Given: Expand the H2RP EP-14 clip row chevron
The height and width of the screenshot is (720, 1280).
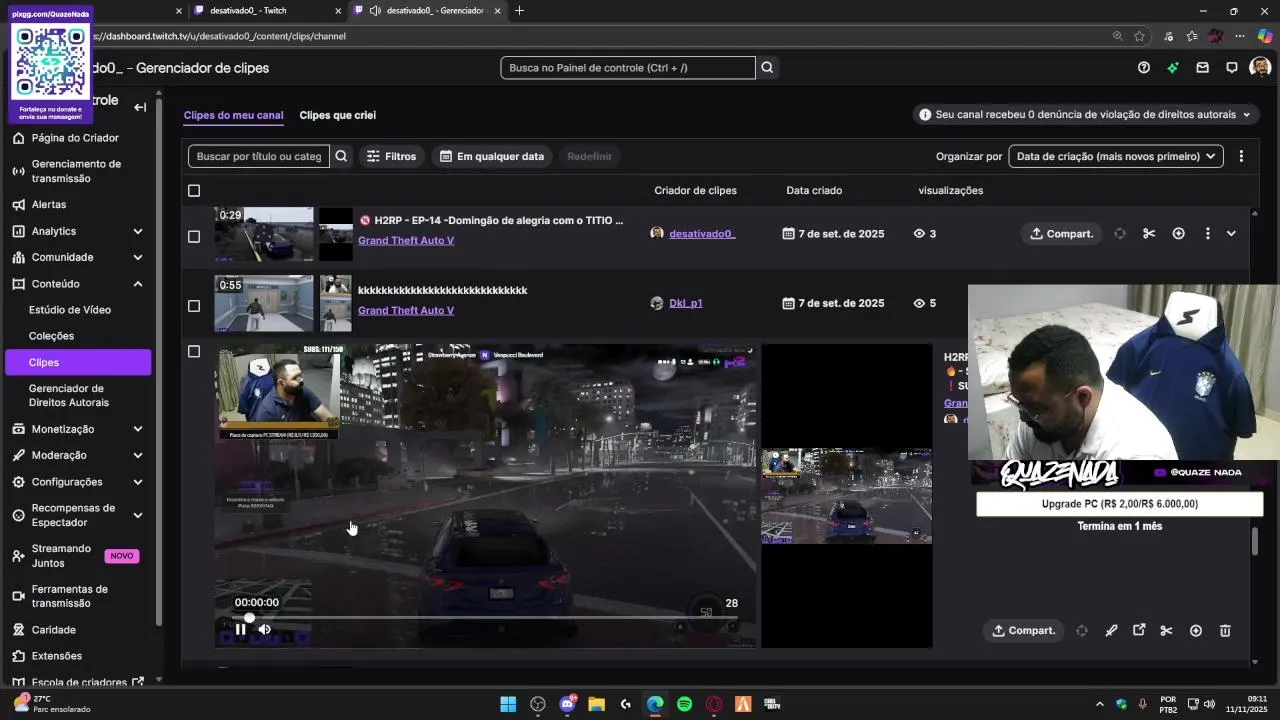Looking at the screenshot, I should pyautogui.click(x=1231, y=234).
